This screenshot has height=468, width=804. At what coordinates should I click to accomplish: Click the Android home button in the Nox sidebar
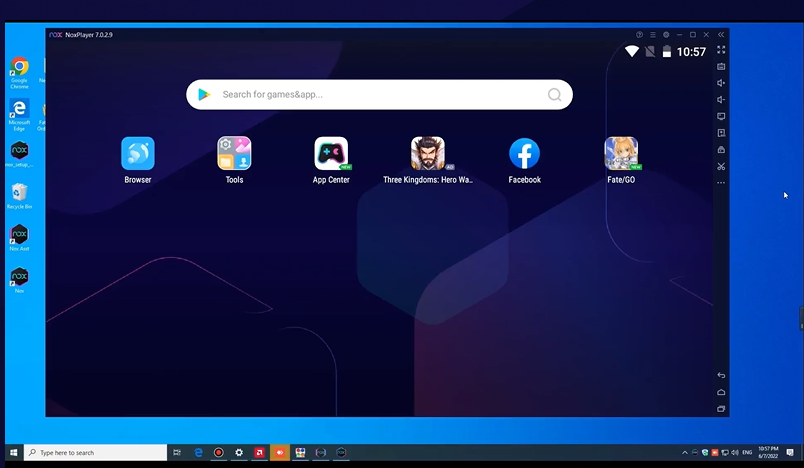pyautogui.click(x=721, y=392)
